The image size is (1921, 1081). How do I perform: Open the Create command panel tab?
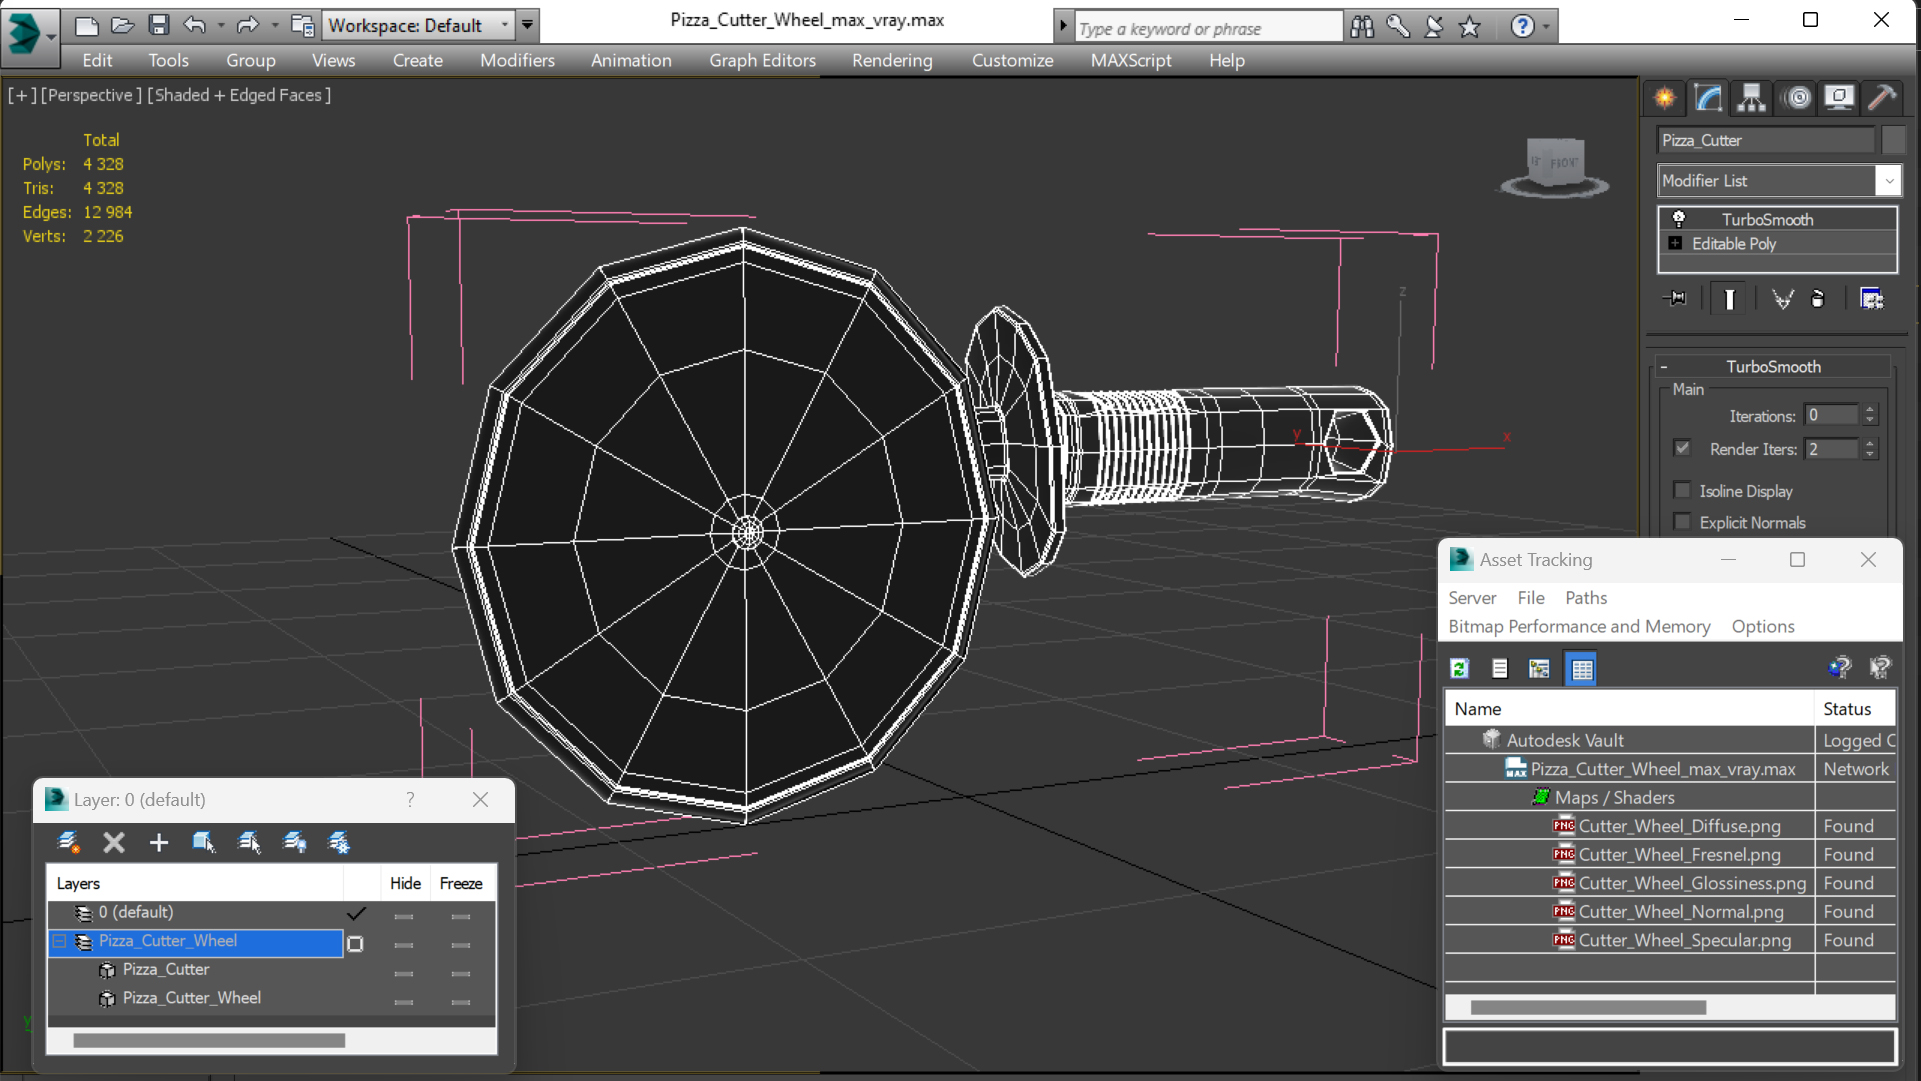pos(1665,98)
